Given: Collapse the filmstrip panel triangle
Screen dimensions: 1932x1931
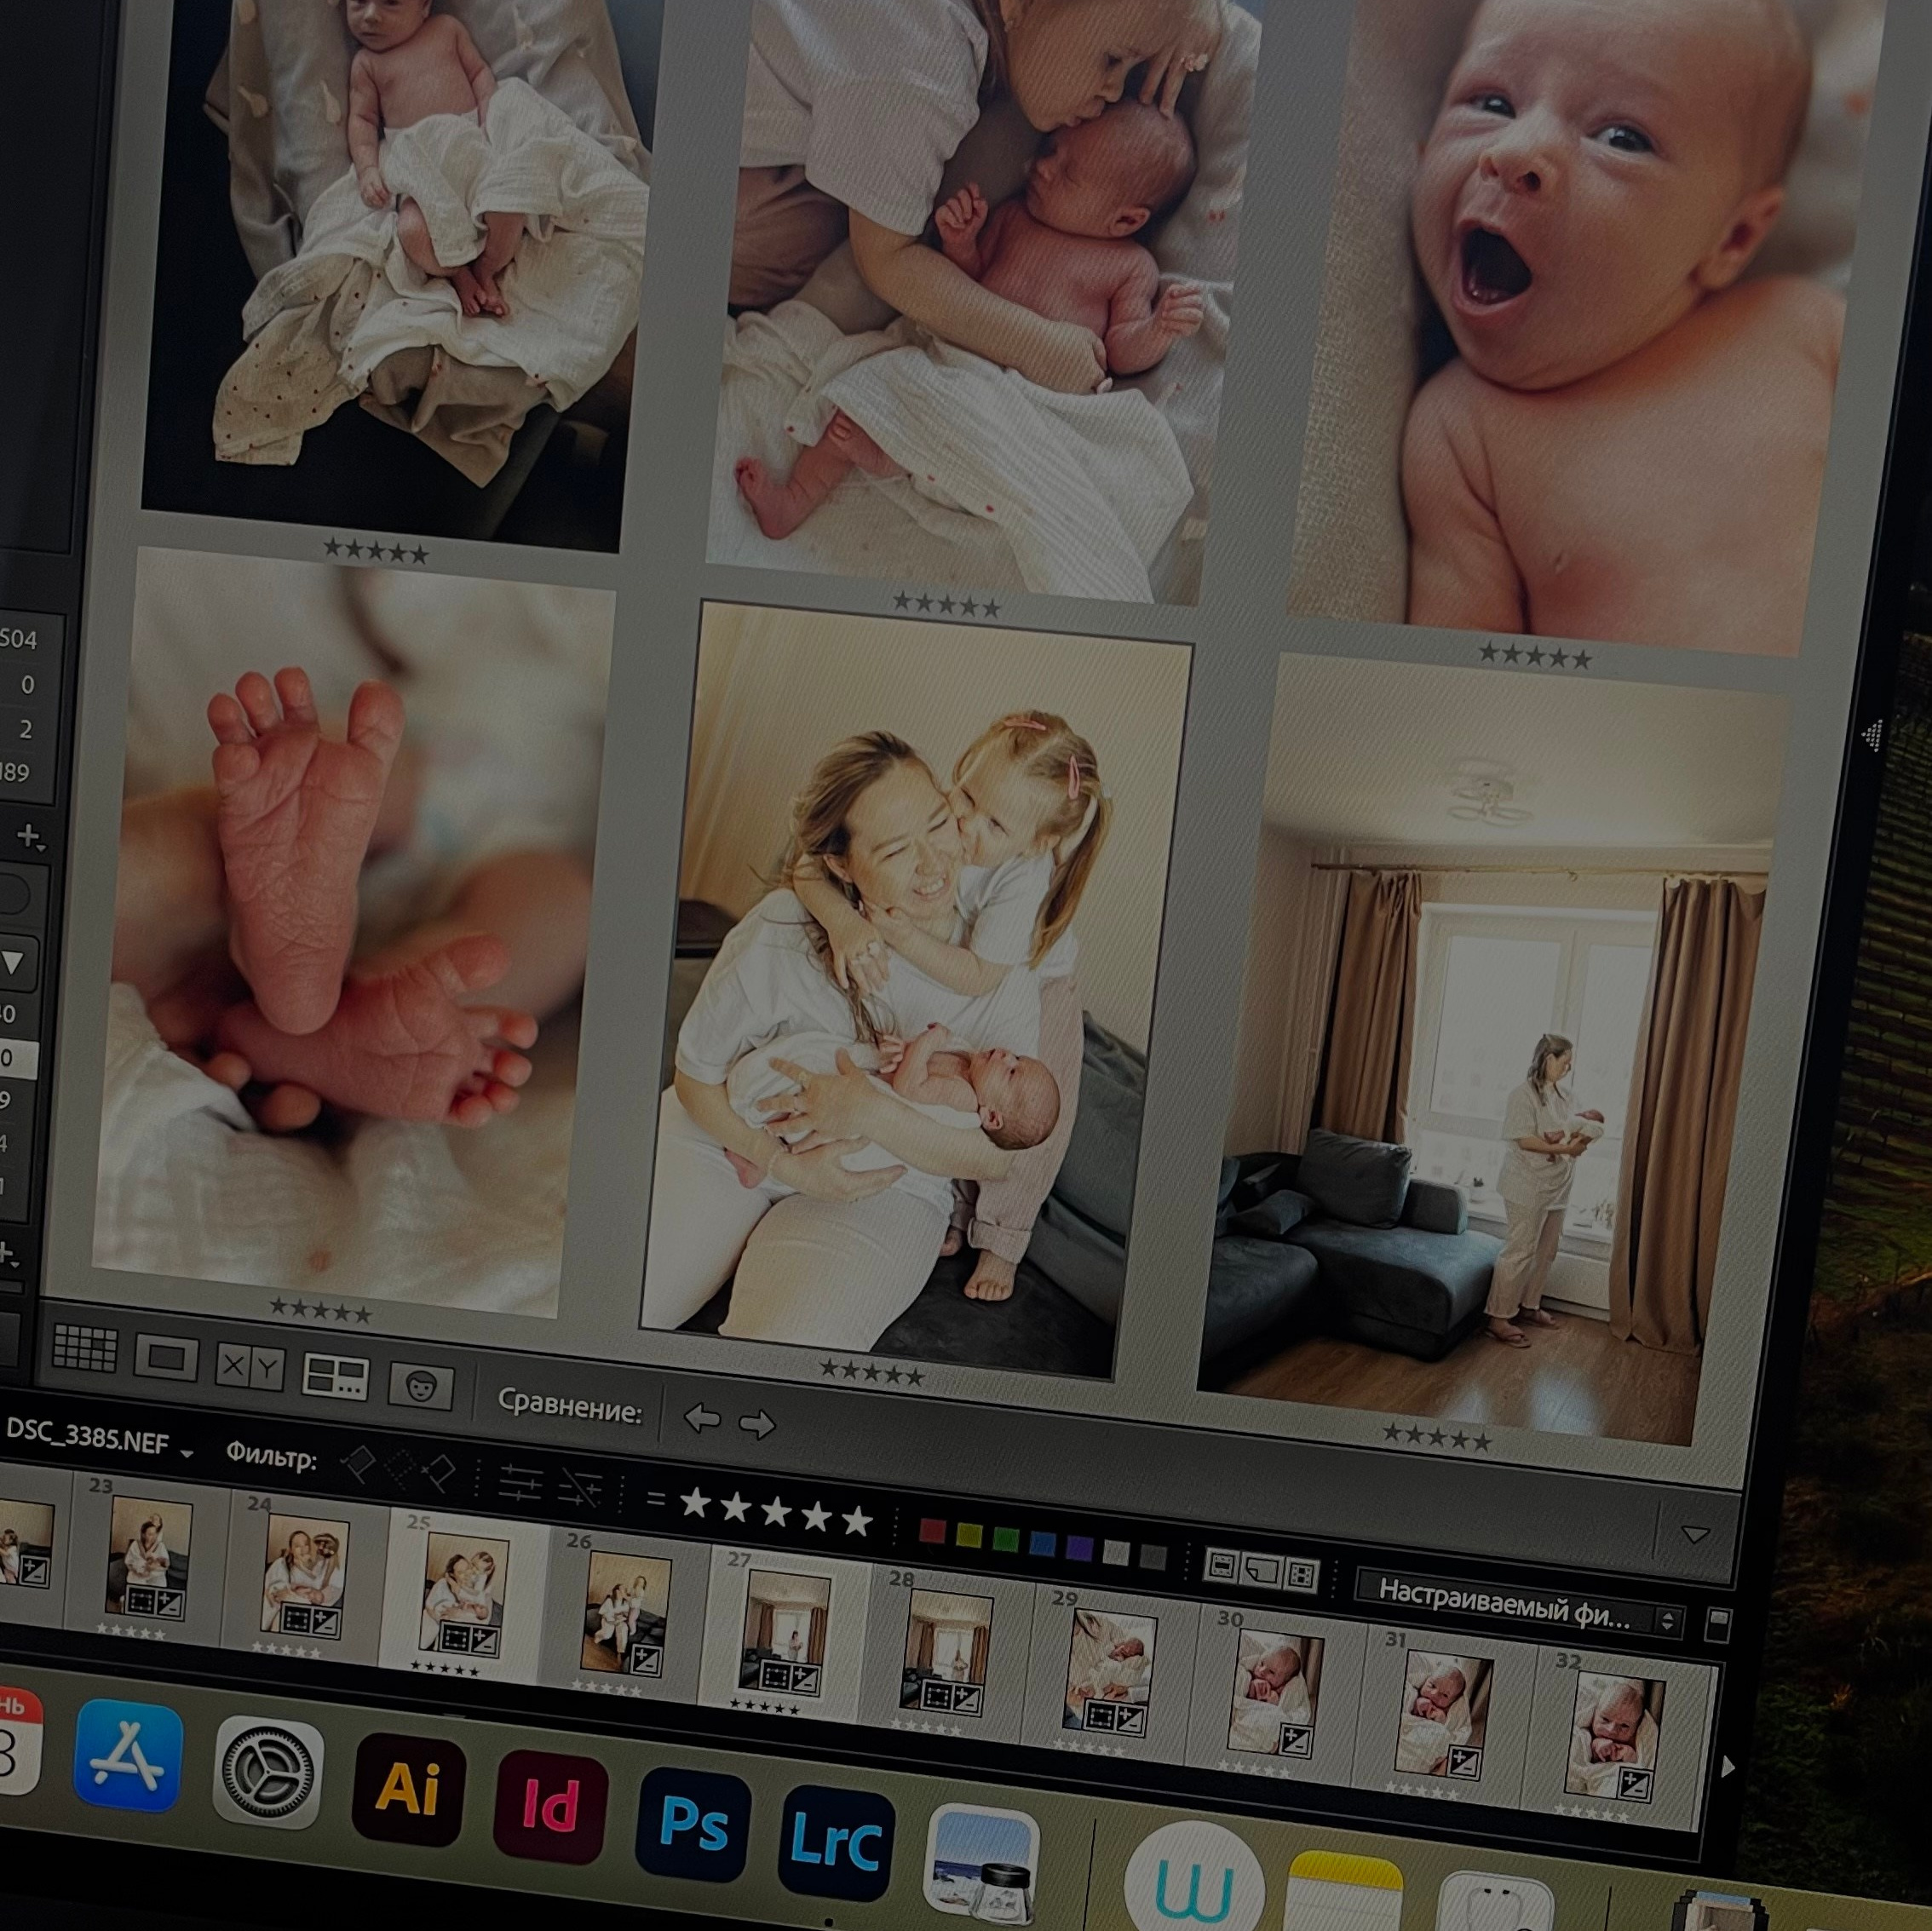Looking at the screenshot, I should (x=1694, y=1534).
